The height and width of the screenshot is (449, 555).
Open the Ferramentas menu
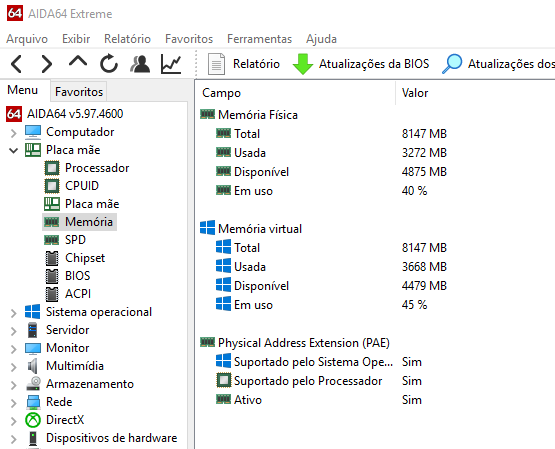coord(259,39)
